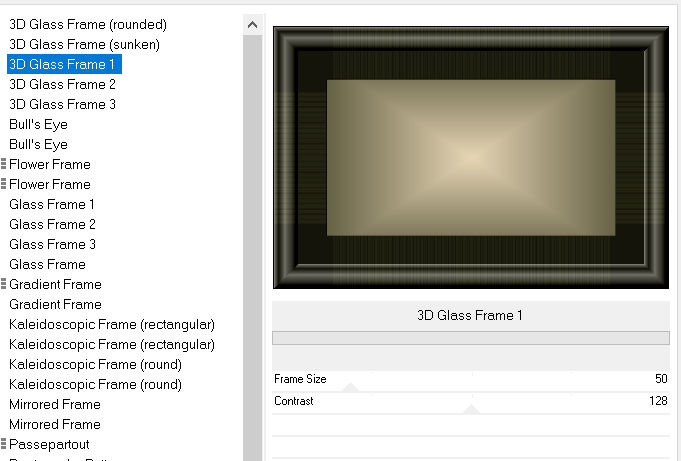Click the Frame Size value 50
Screen dimensions: 681x461
[661, 379]
